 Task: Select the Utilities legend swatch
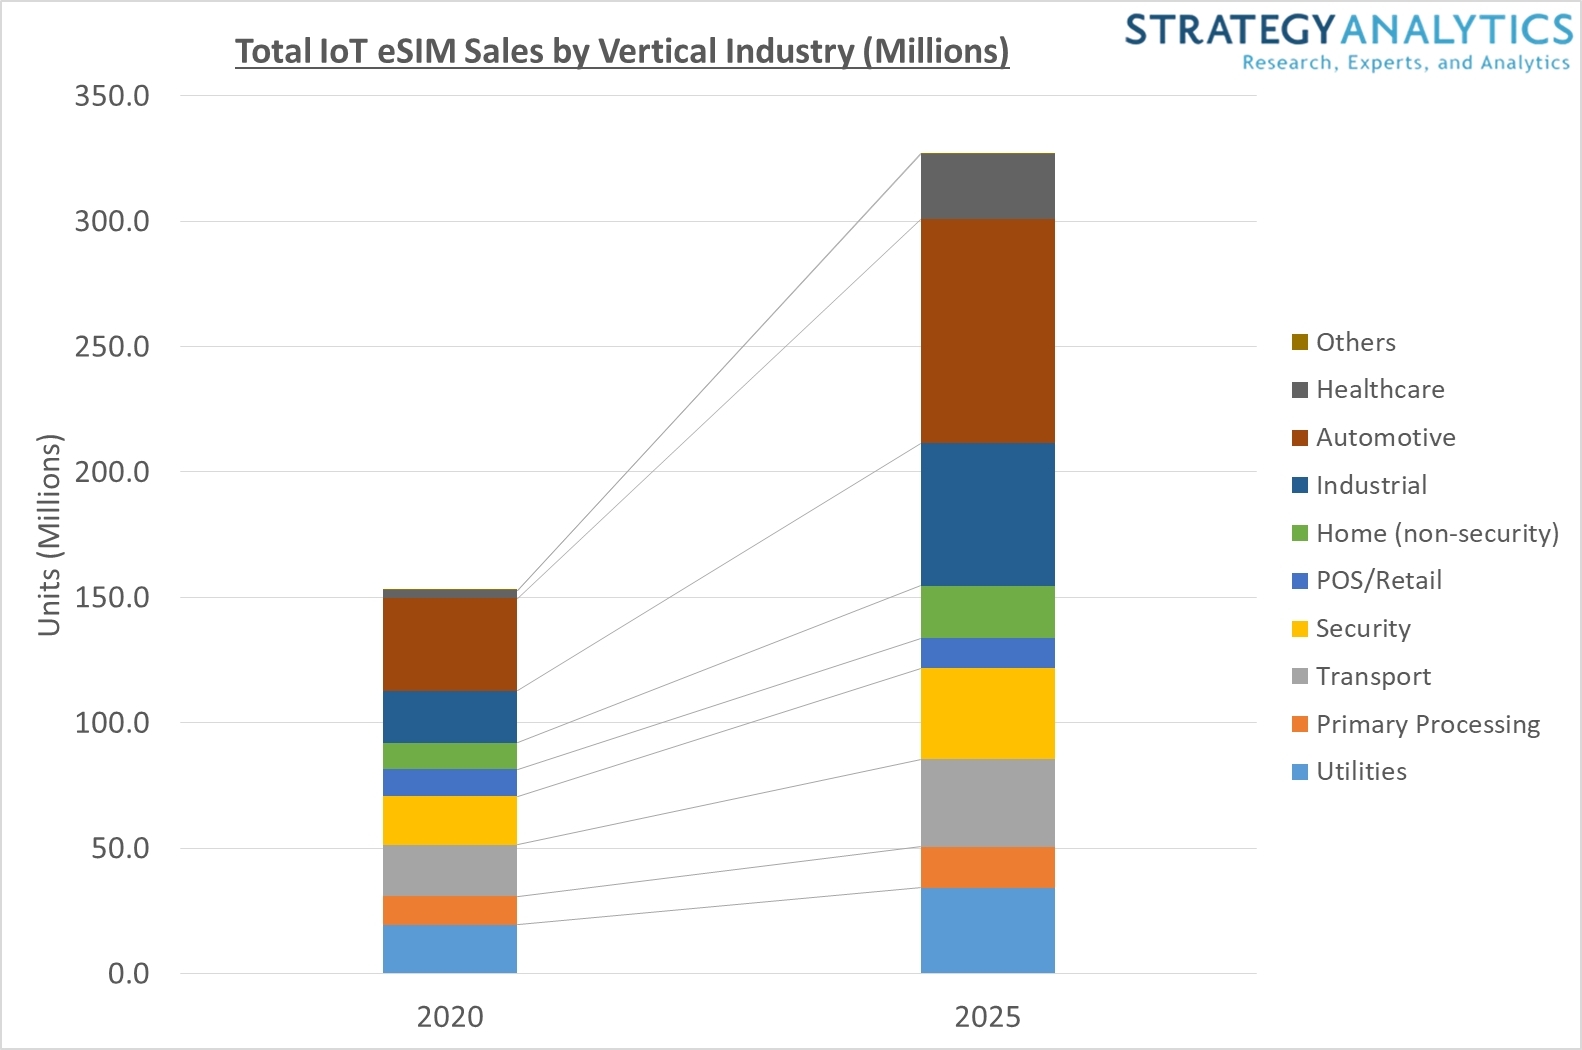[x=1300, y=772]
